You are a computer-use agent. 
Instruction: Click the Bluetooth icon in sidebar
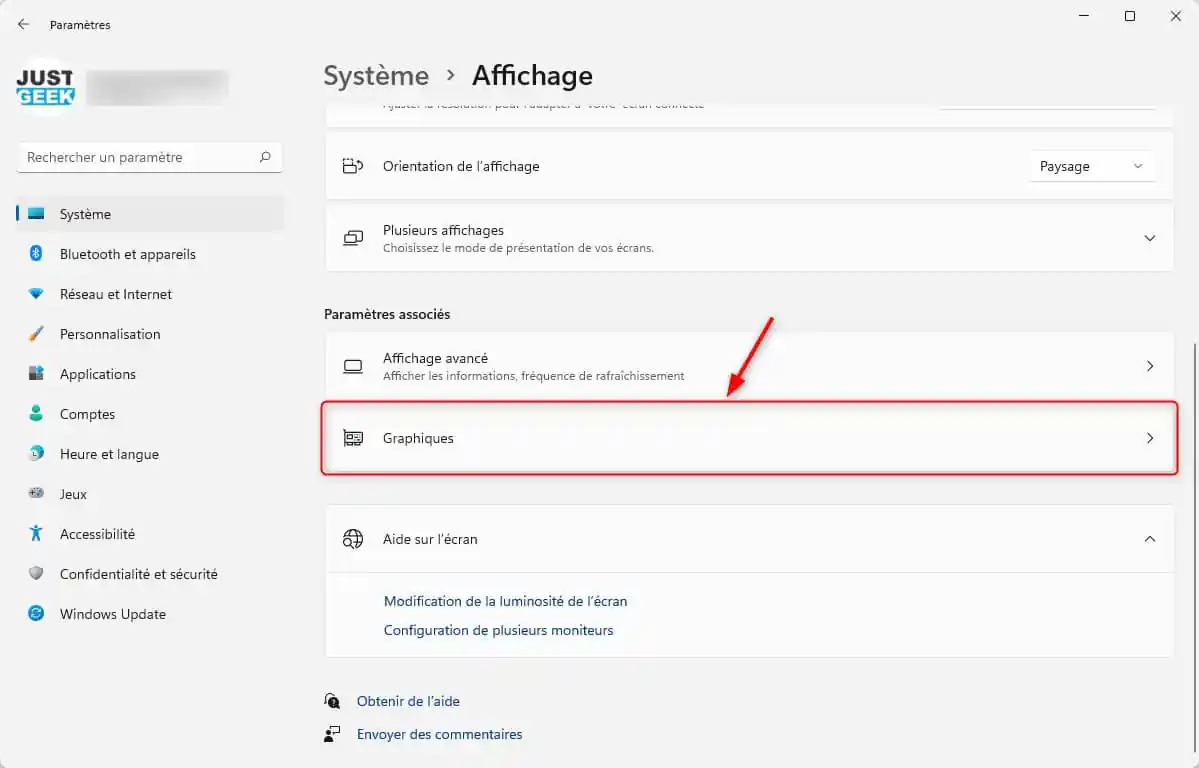pyautogui.click(x=36, y=253)
